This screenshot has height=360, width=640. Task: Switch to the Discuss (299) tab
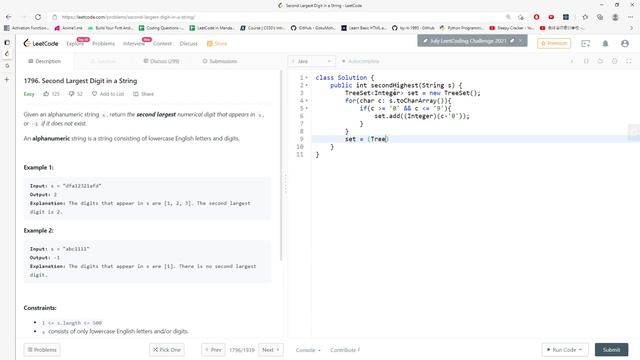tap(162, 61)
